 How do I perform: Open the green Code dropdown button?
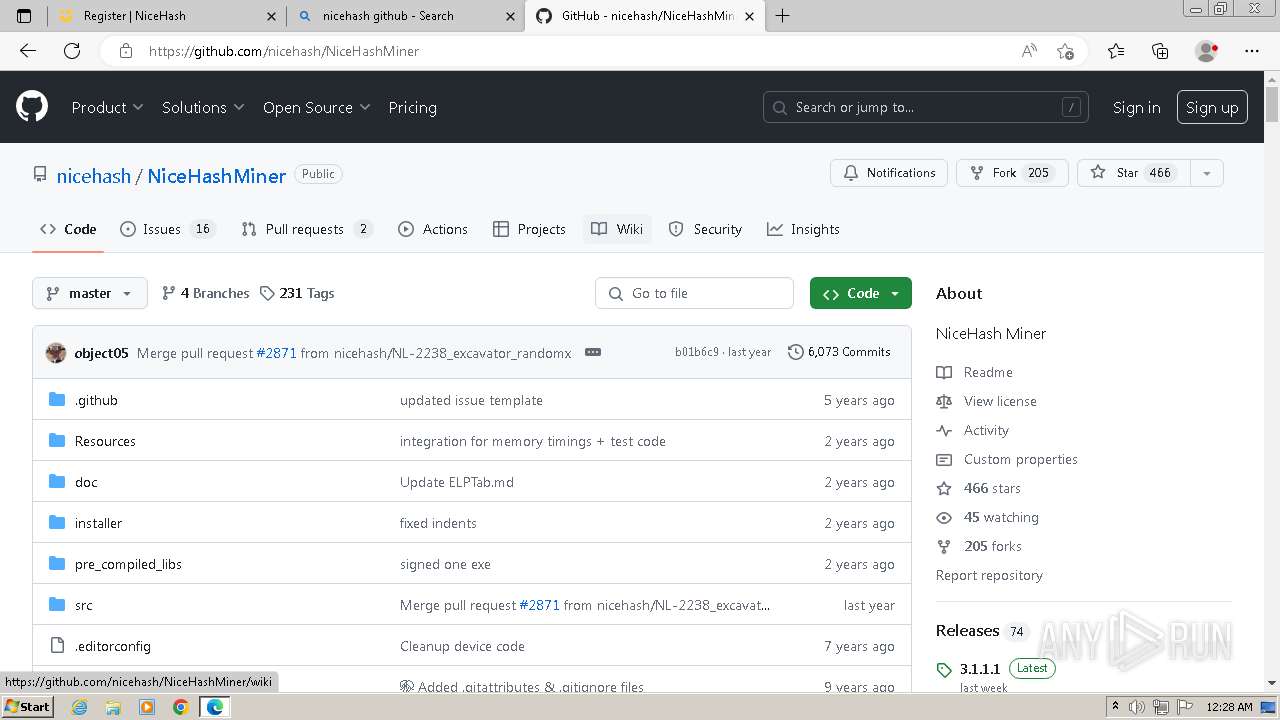coord(861,293)
